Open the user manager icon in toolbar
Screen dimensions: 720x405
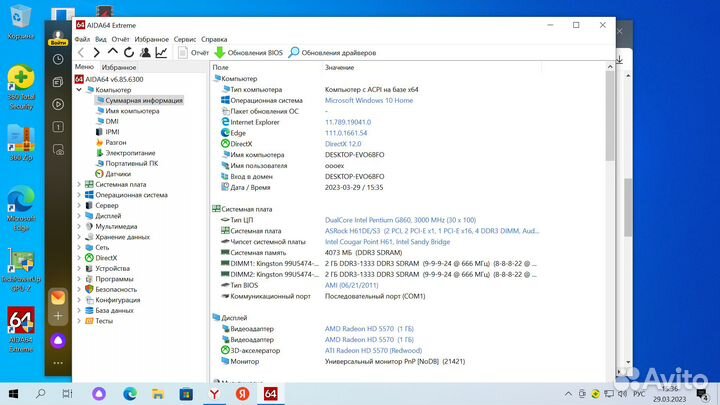[145, 52]
